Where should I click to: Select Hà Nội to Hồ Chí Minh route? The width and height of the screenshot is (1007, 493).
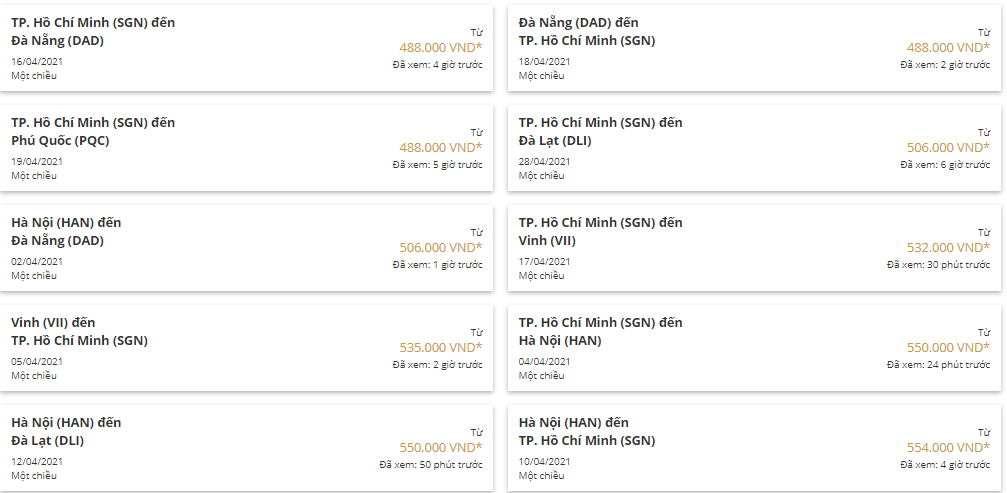point(587,431)
